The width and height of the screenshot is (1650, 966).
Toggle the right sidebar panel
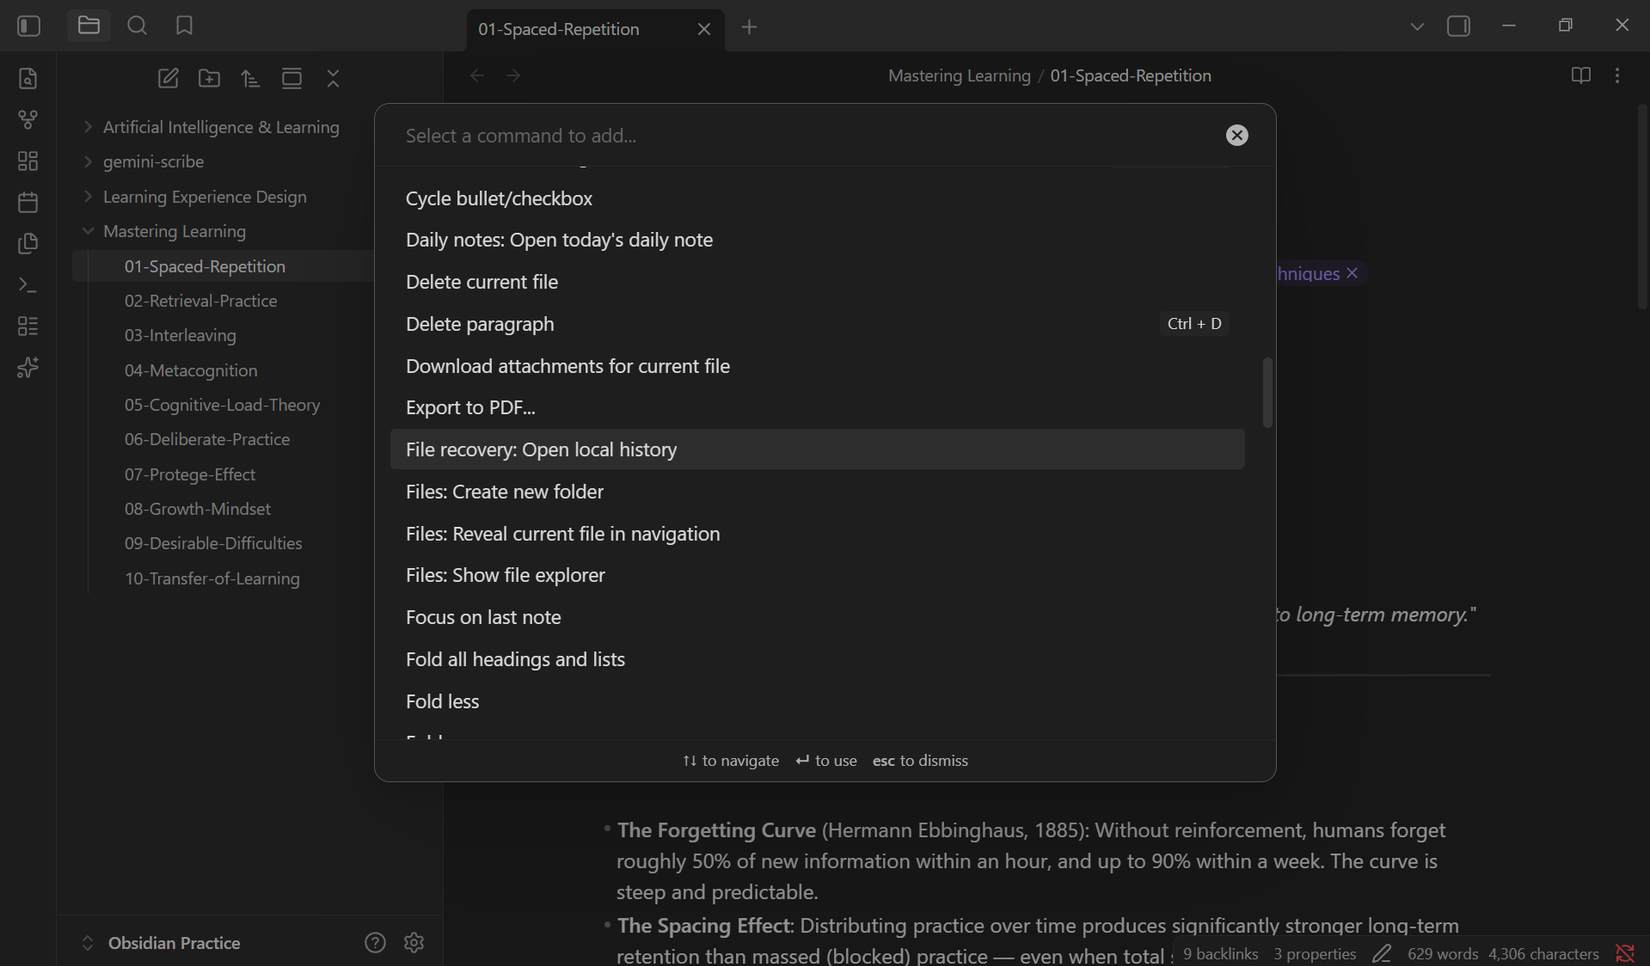tap(1459, 25)
